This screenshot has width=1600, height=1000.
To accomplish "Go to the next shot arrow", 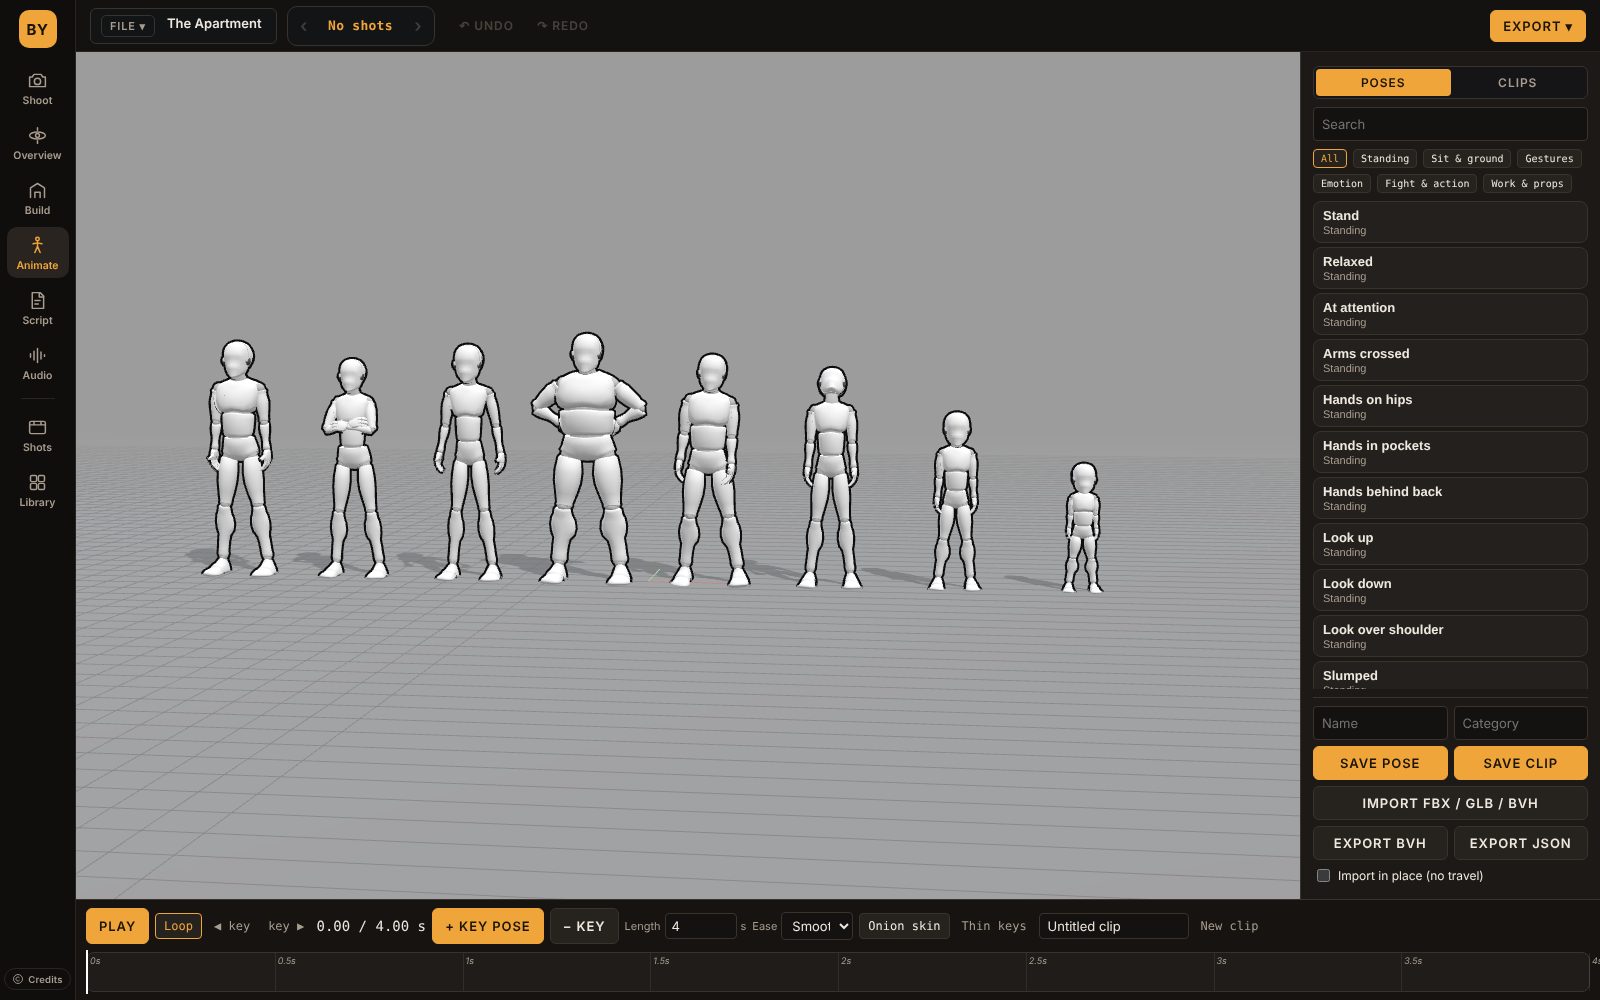I will 418,26.
